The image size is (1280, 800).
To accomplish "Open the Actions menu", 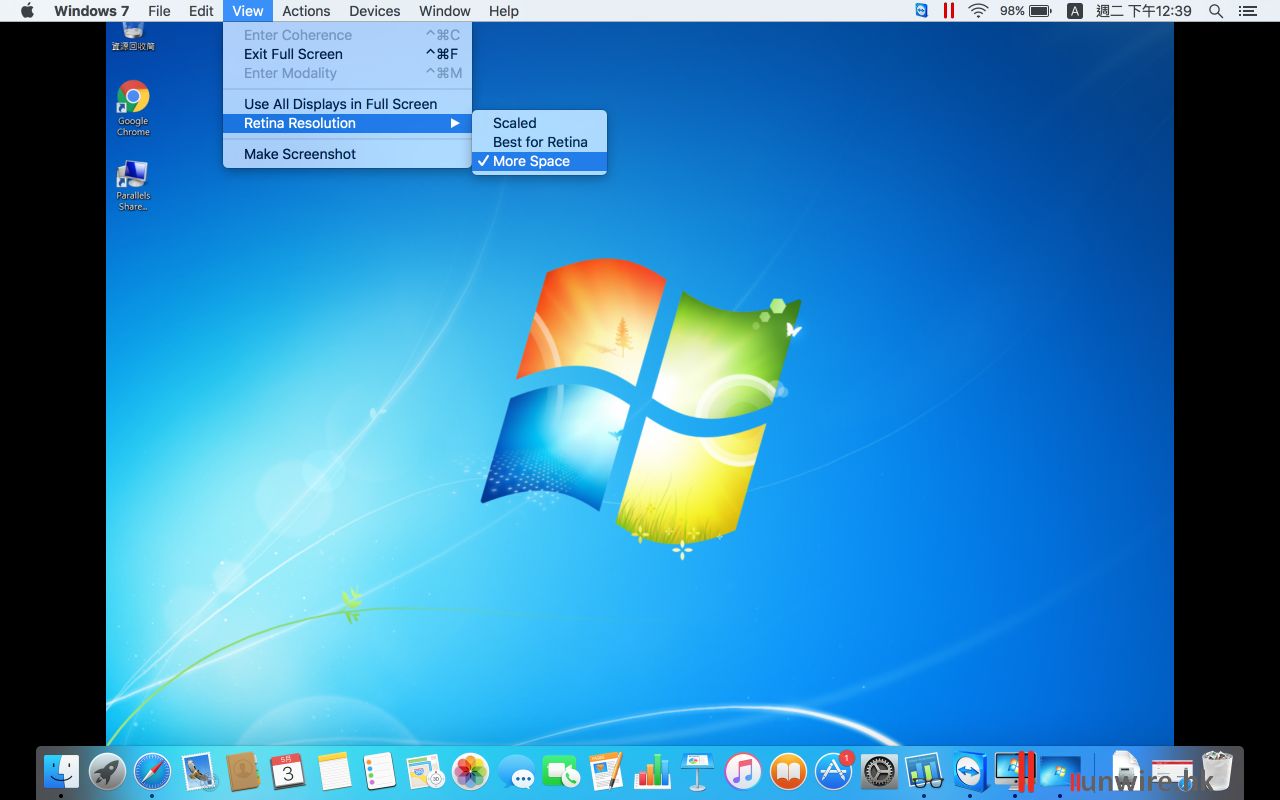I will pos(306,11).
